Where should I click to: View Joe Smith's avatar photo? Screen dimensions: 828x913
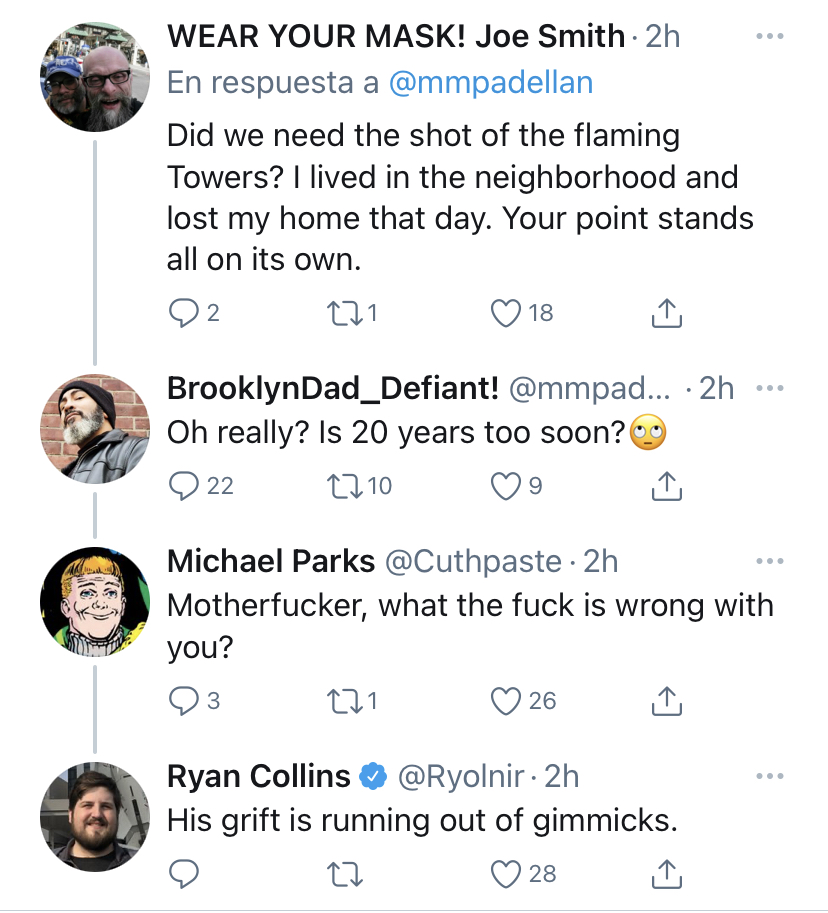(86, 78)
